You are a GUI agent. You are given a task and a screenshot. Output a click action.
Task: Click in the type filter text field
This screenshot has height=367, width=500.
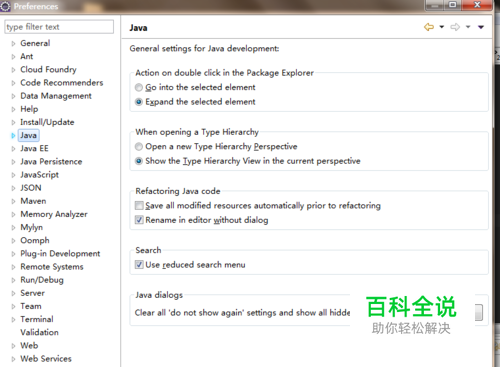59,27
